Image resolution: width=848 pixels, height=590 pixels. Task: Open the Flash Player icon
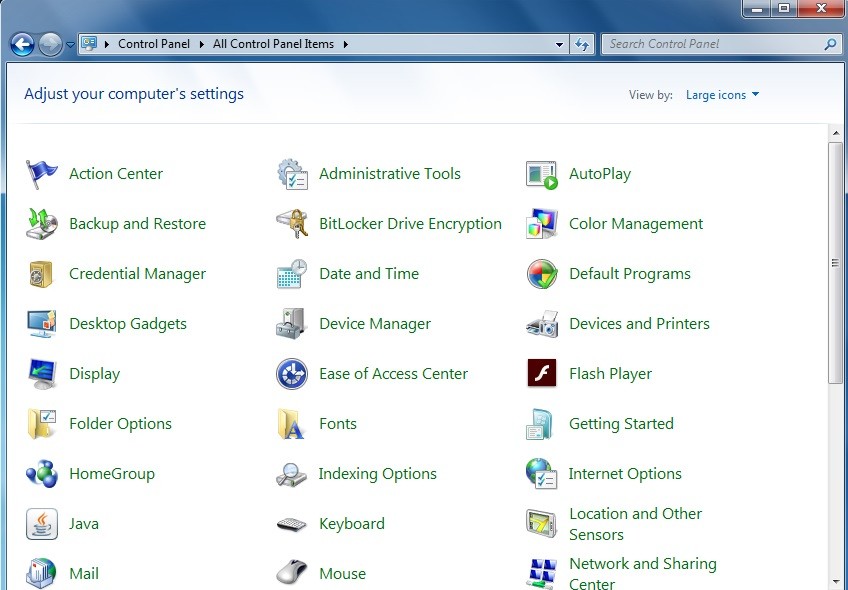[x=542, y=373]
